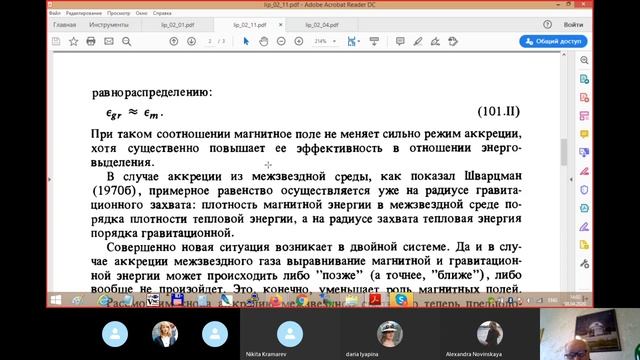This screenshot has width=640, height=360.
Task: Expand the fit page options arrow
Action: click(359, 41)
